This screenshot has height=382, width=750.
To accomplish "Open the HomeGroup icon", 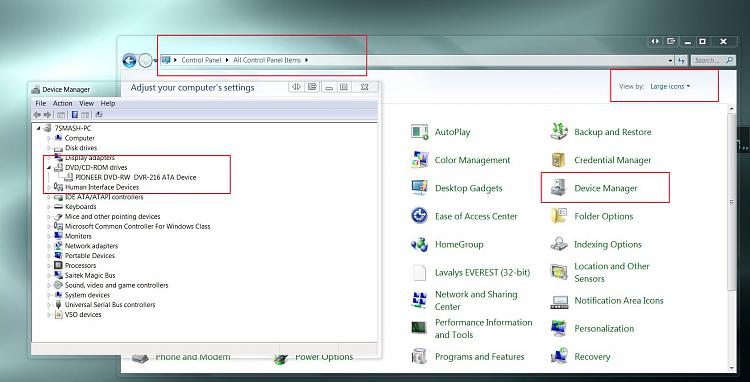I will point(419,244).
